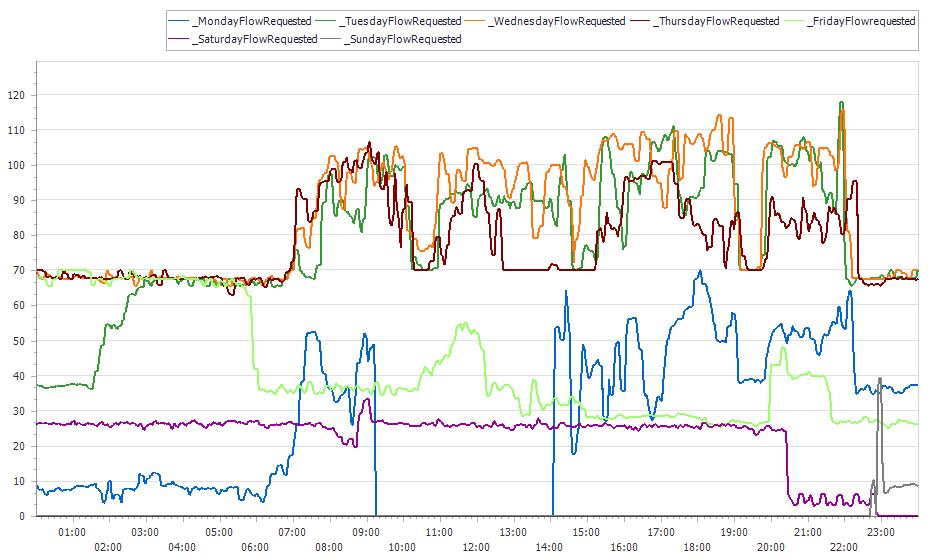
Task: Click the 10 y-axis label
Action: click(x=19, y=481)
